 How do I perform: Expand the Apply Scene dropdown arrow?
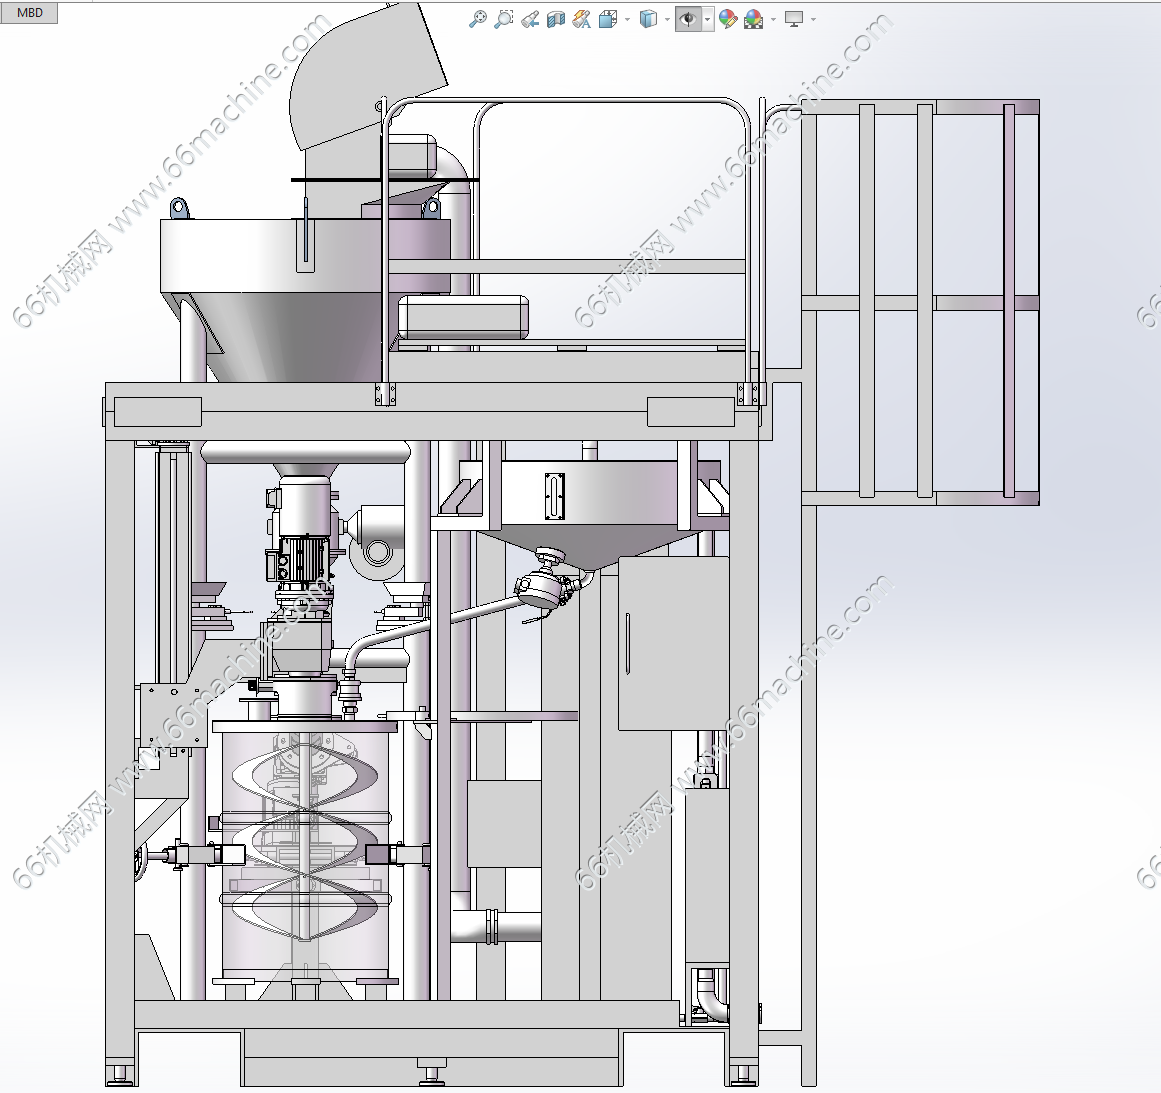coord(773,19)
